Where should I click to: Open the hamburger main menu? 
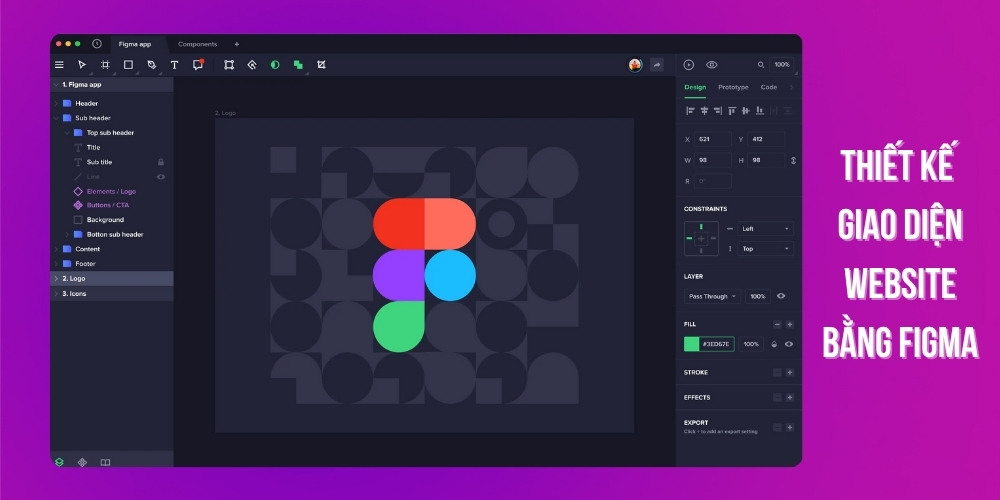point(59,64)
